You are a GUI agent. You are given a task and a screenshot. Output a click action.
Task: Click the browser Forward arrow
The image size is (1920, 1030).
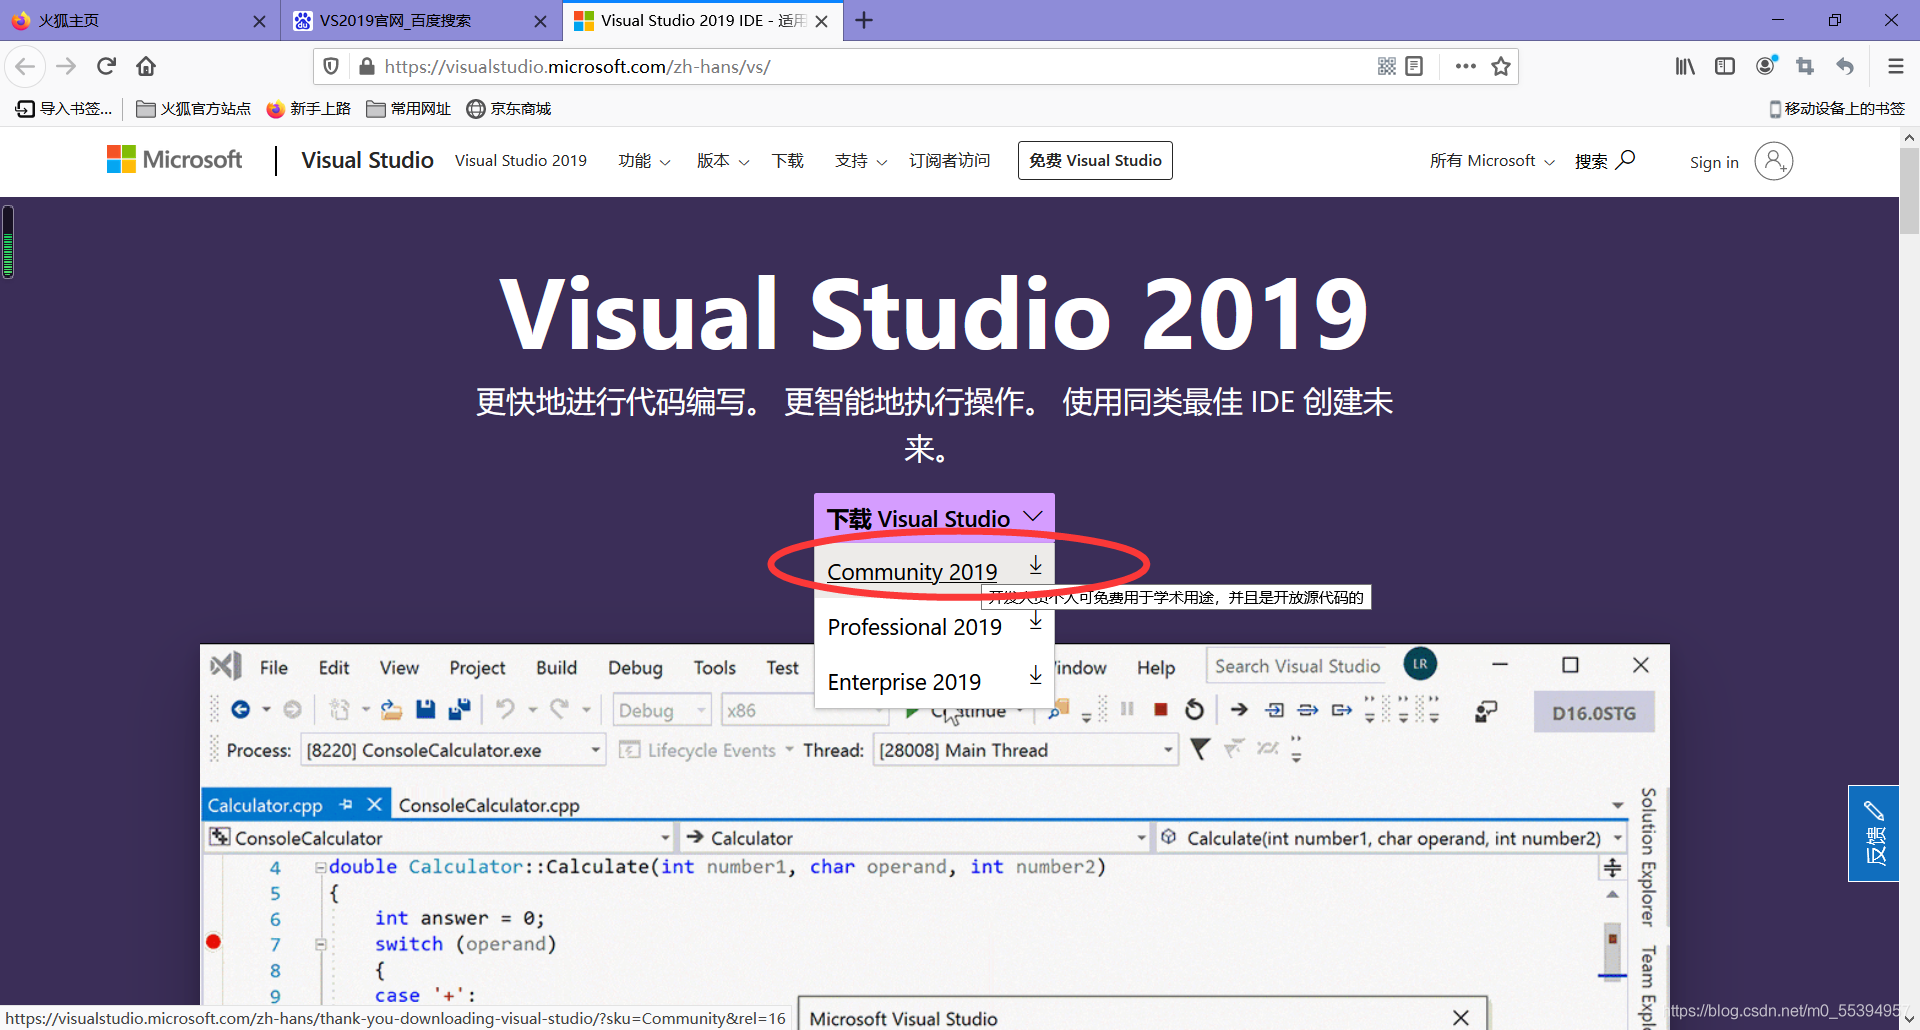pos(66,67)
